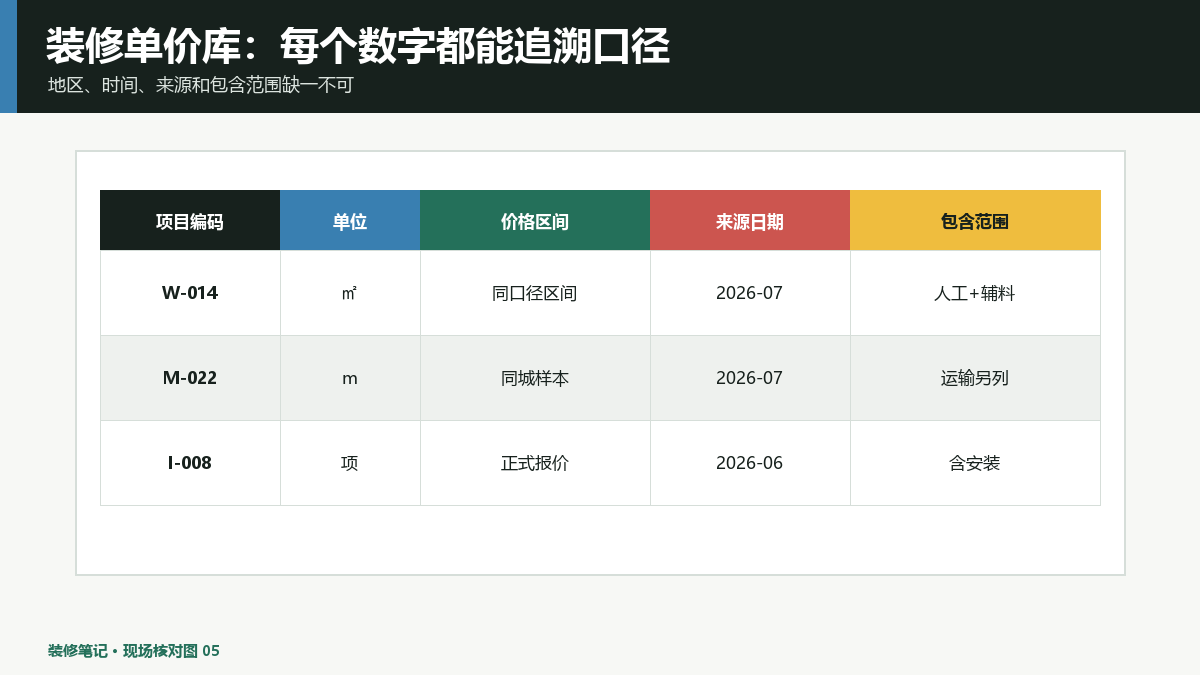
Task: Click the 2026-07 date in W-014 row
Action: (750, 293)
